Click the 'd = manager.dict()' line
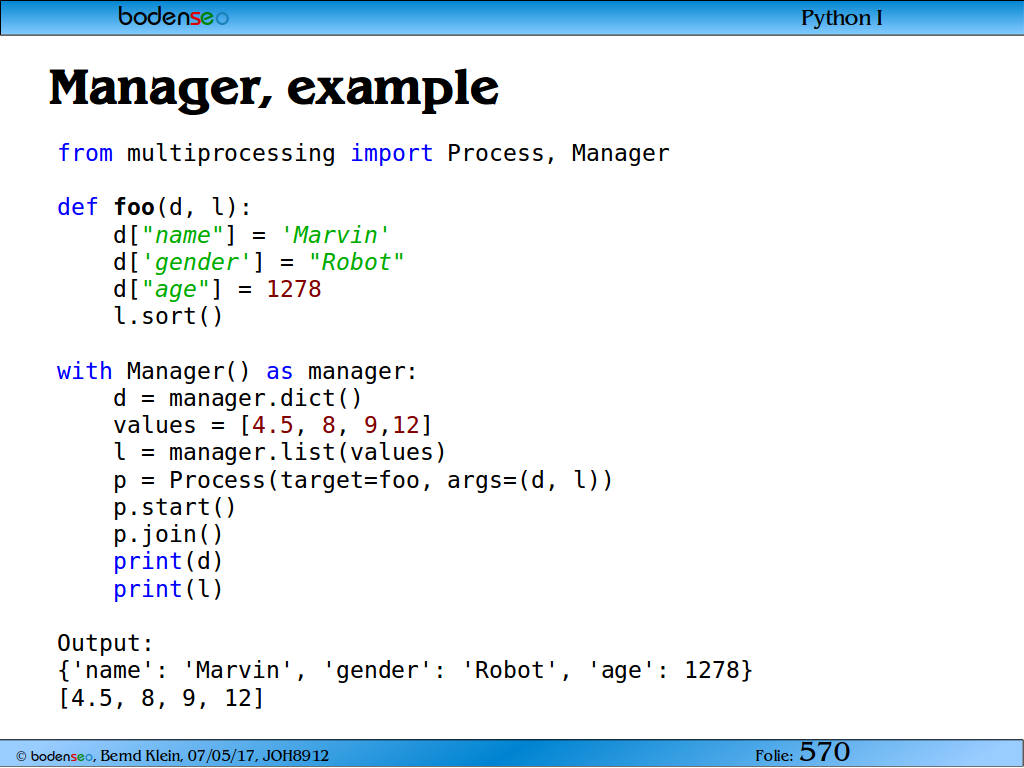Viewport: 1024px width, 768px height. (x=238, y=398)
